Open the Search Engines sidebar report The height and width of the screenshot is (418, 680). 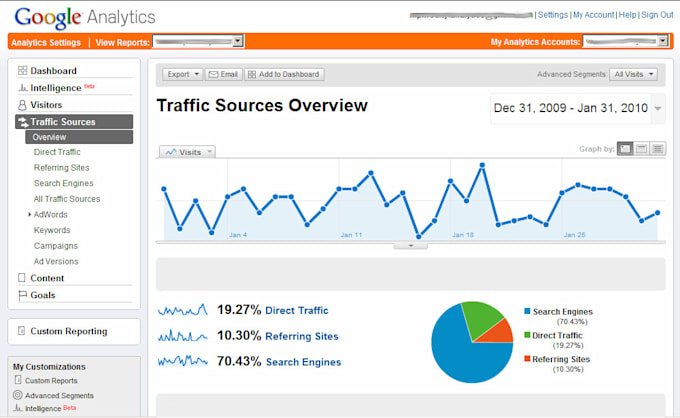pyautogui.click(x=63, y=183)
